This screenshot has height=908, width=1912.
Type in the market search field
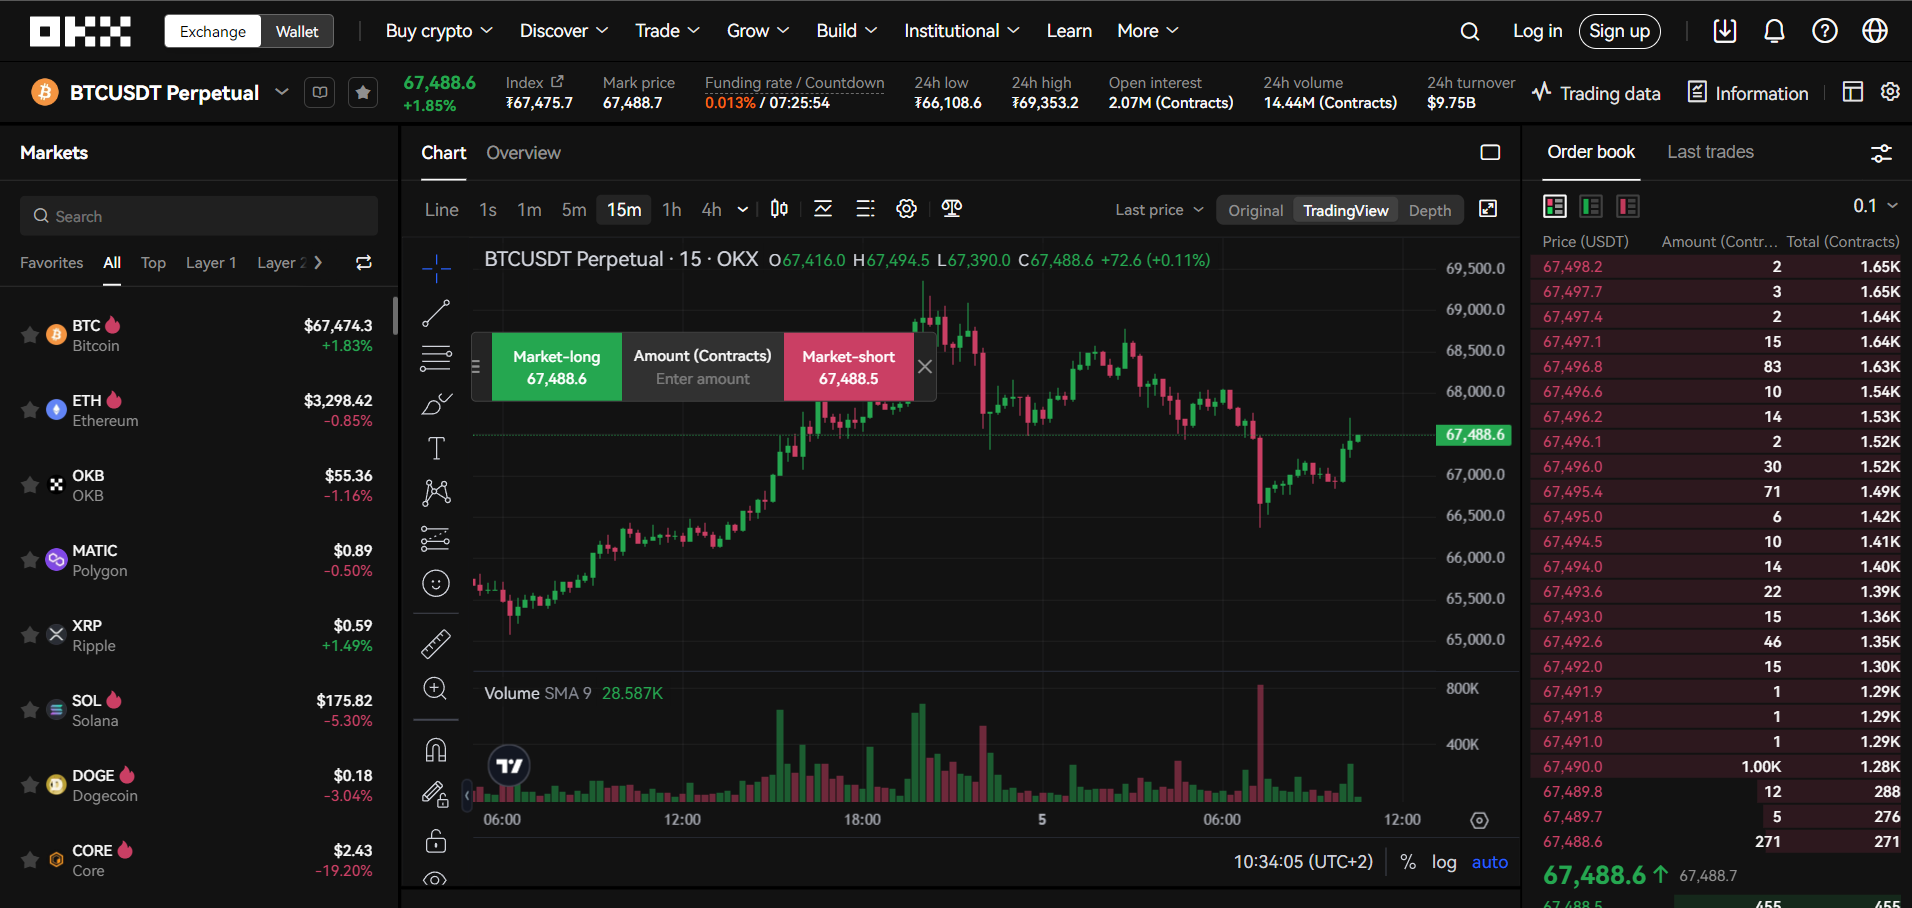(198, 215)
